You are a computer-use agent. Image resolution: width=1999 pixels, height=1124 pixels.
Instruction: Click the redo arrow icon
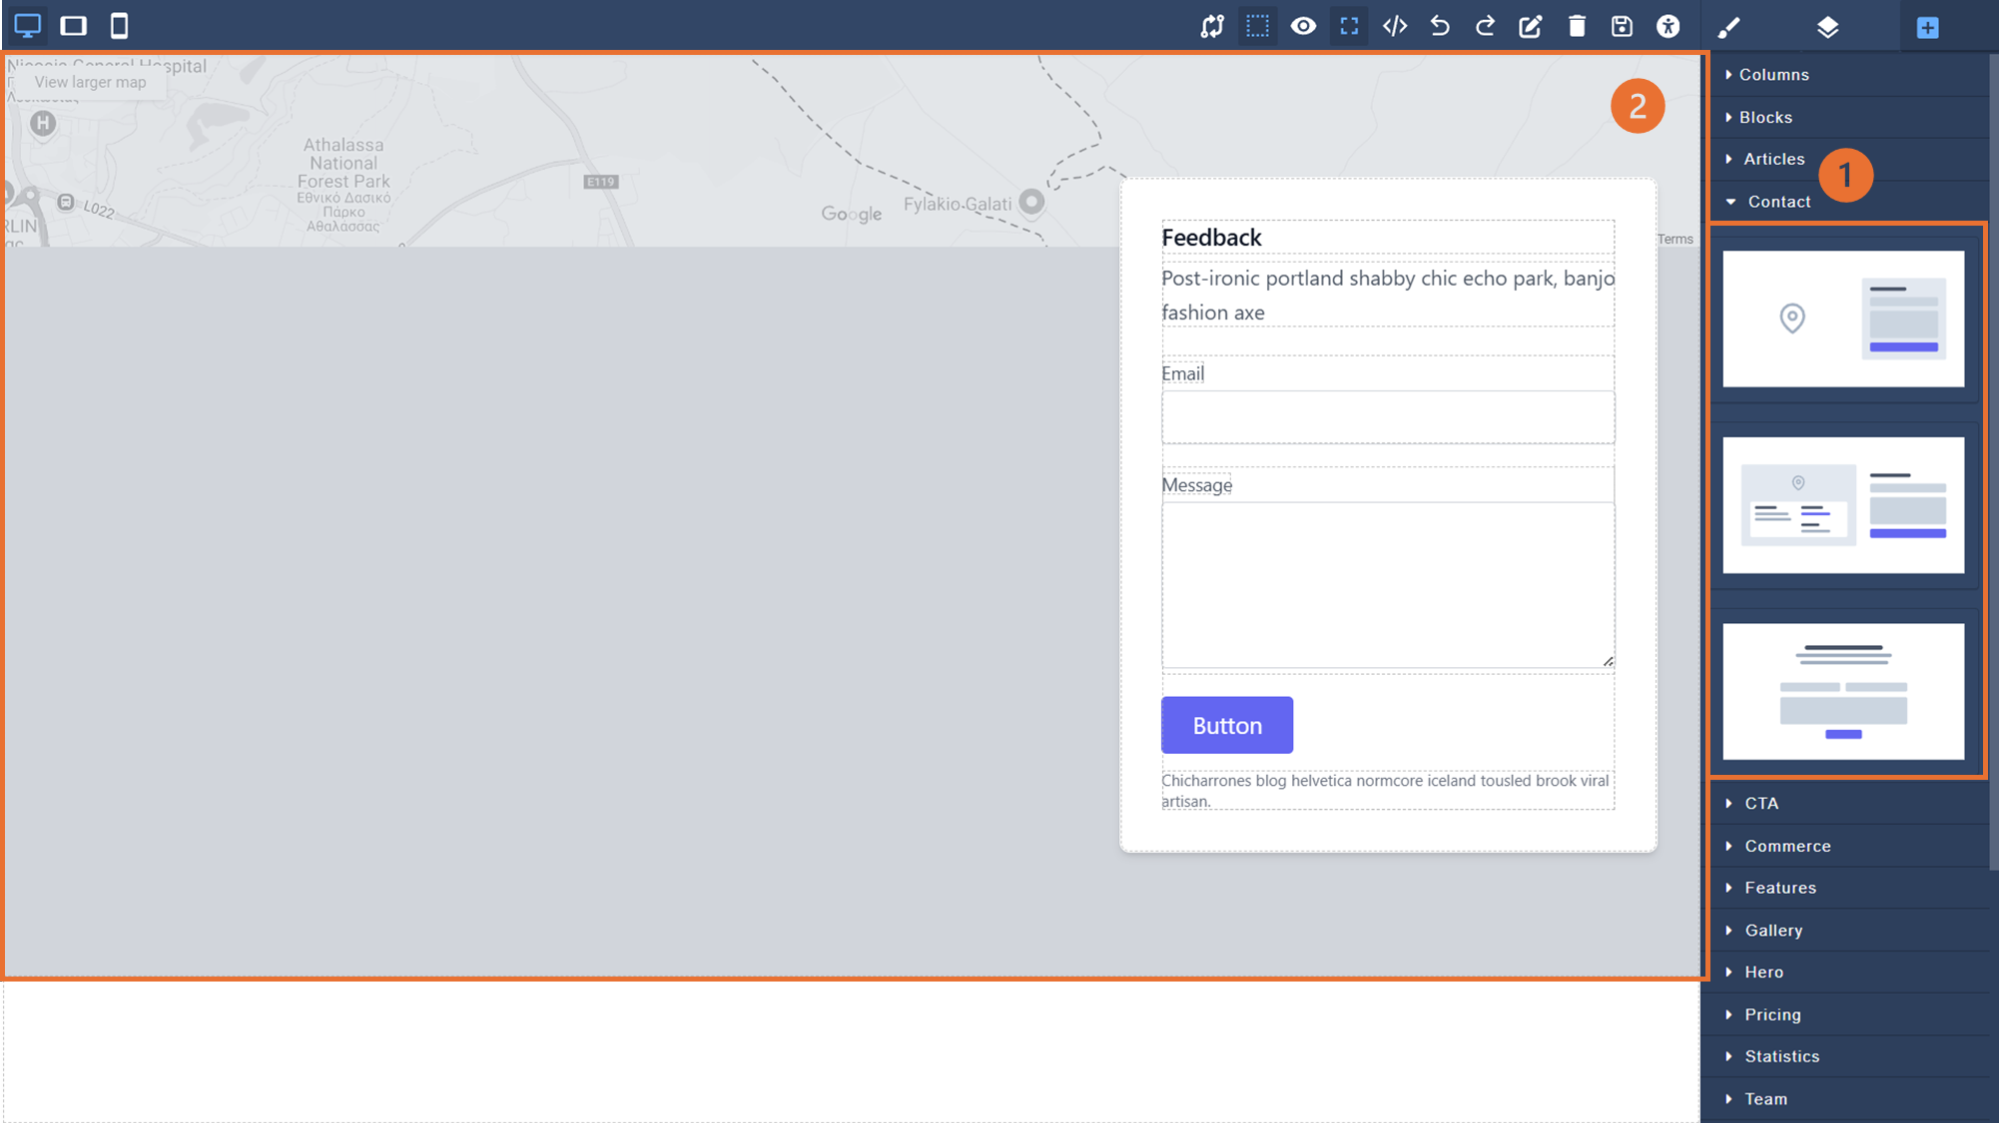coord(1485,26)
